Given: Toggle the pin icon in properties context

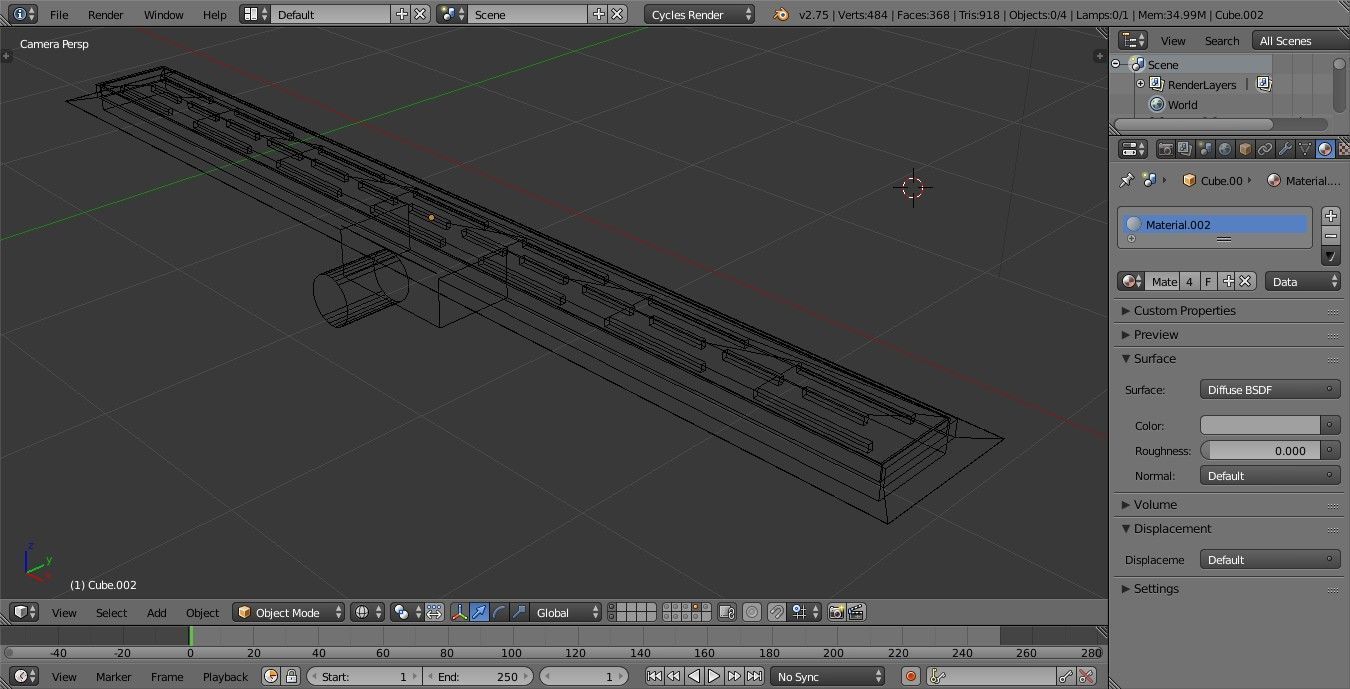Looking at the screenshot, I should (x=1127, y=180).
